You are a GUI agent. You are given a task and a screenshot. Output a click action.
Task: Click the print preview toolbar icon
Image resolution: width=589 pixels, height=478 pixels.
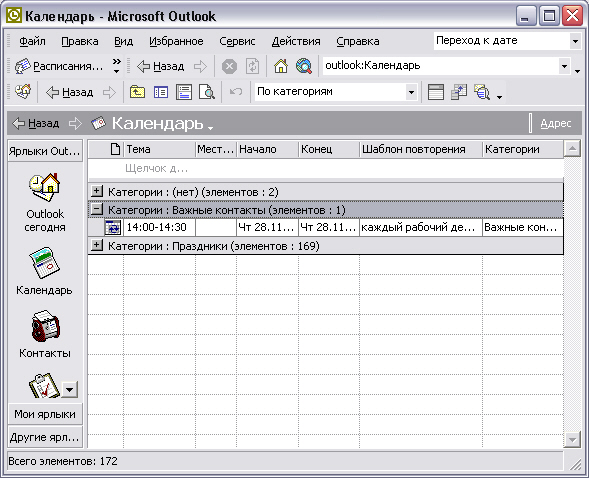207,92
